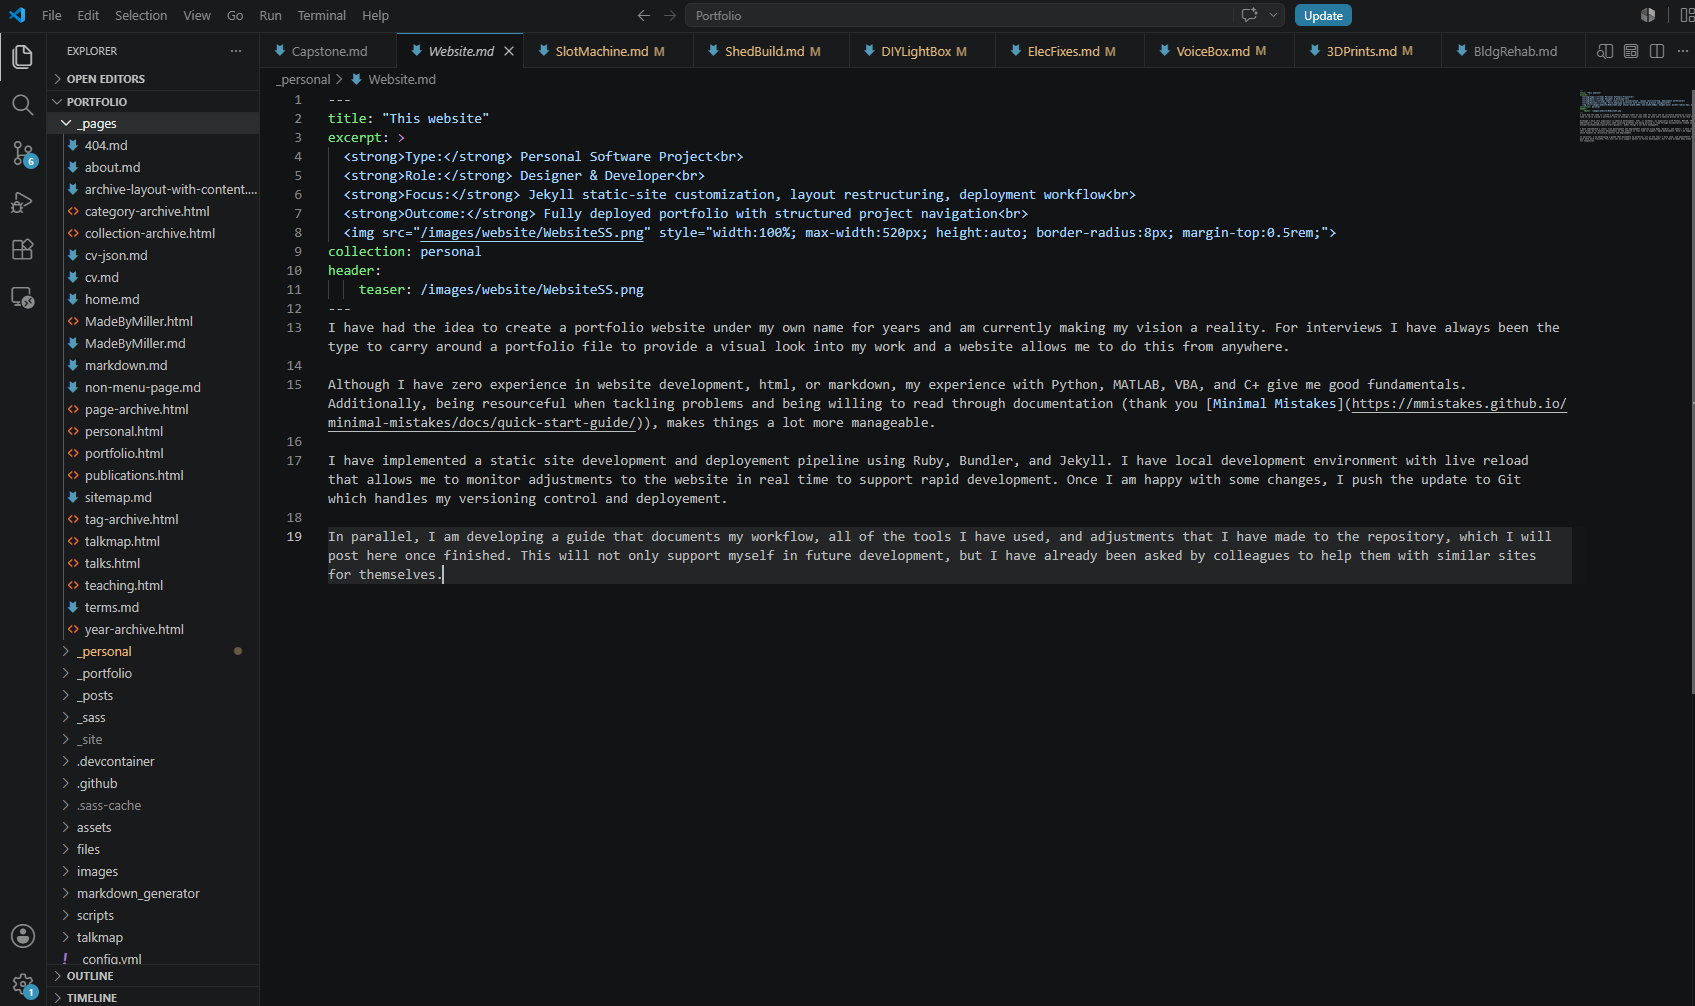The height and width of the screenshot is (1006, 1695).
Task: Open cv.md in the explorer
Action: (x=153, y=277)
